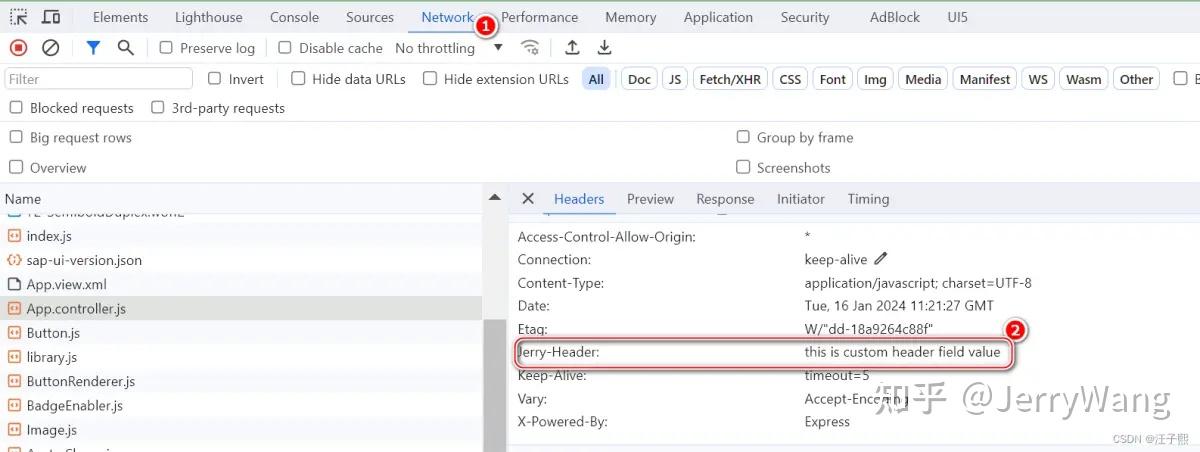
Task: Click sap-ui-version.json file icon
Action: coord(14,260)
